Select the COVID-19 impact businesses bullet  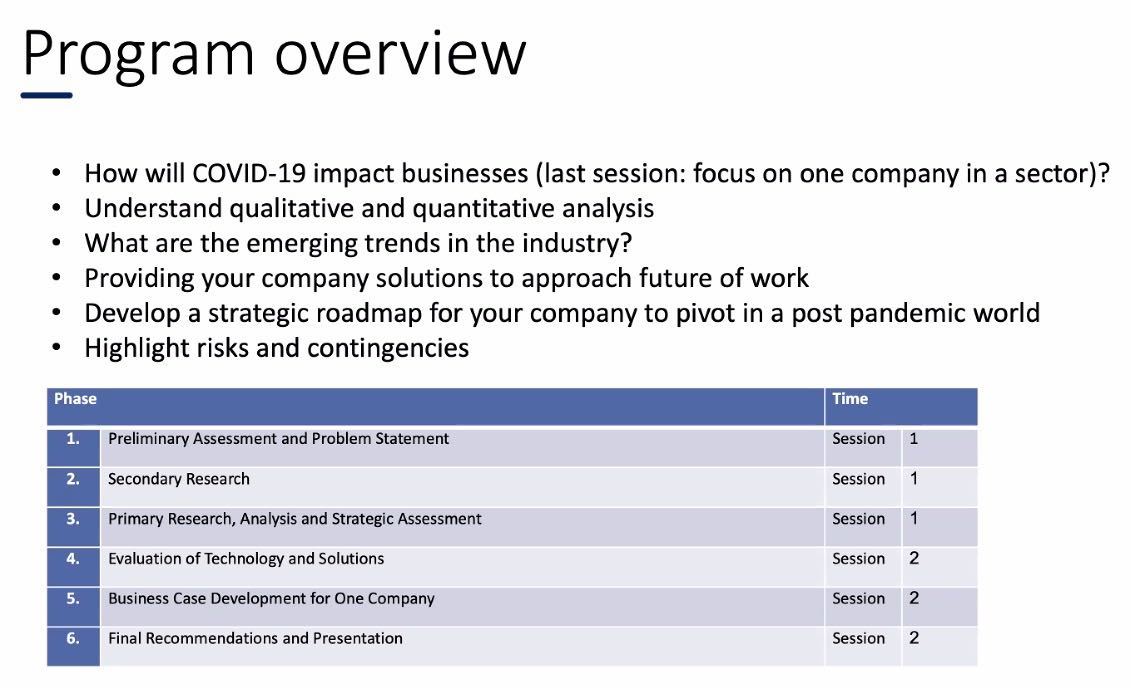coord(597,173)
